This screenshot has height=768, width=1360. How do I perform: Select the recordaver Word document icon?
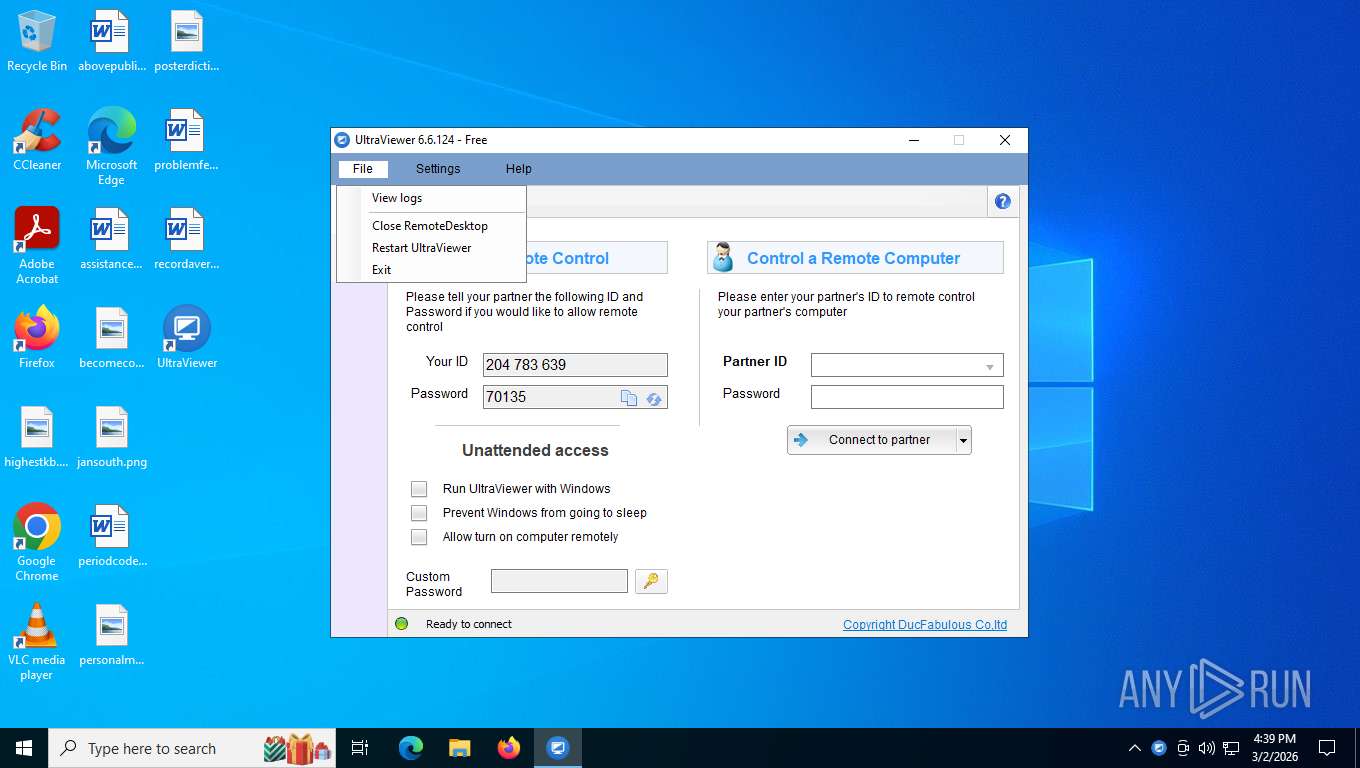tap(187, 238)
